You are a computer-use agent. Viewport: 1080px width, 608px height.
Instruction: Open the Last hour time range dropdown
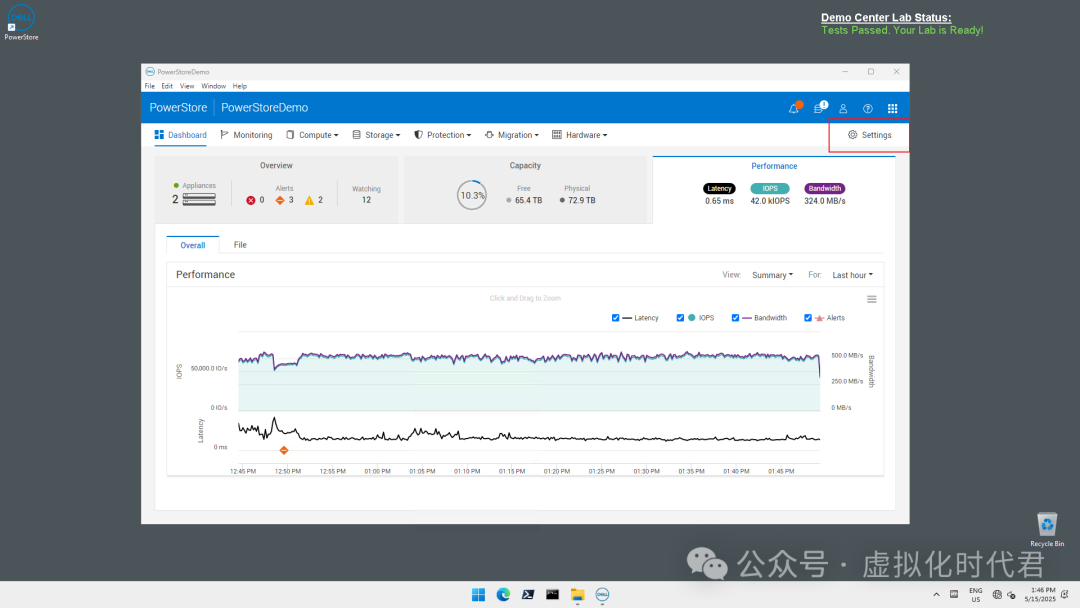point(853,275)
